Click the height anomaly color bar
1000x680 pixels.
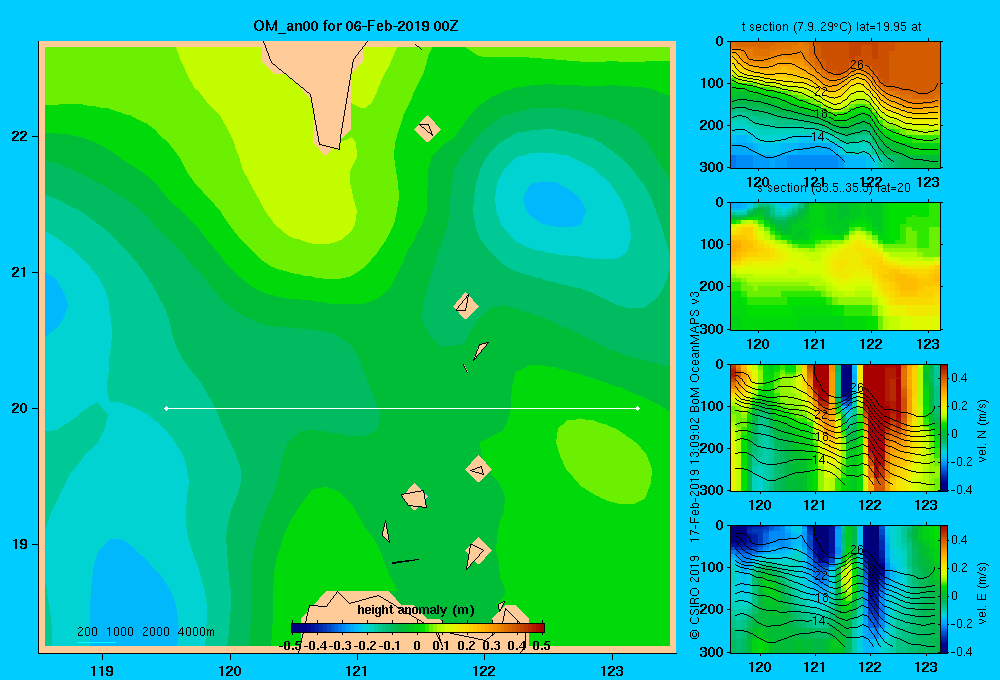click(418, 628)
